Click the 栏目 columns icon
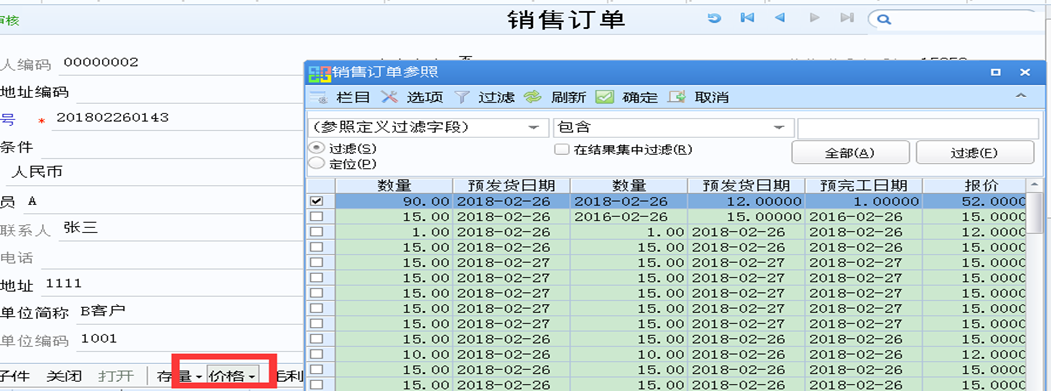The image size is (1051, 391). pos(318,97)
